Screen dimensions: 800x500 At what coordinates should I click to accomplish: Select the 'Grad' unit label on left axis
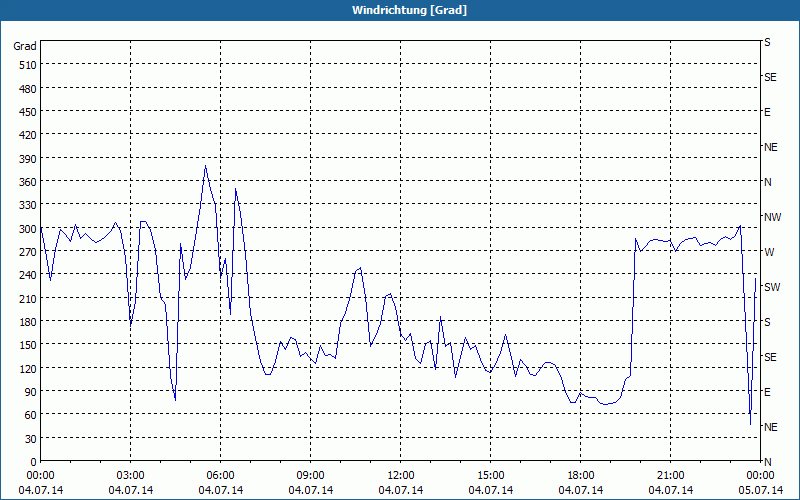point(24,46)
